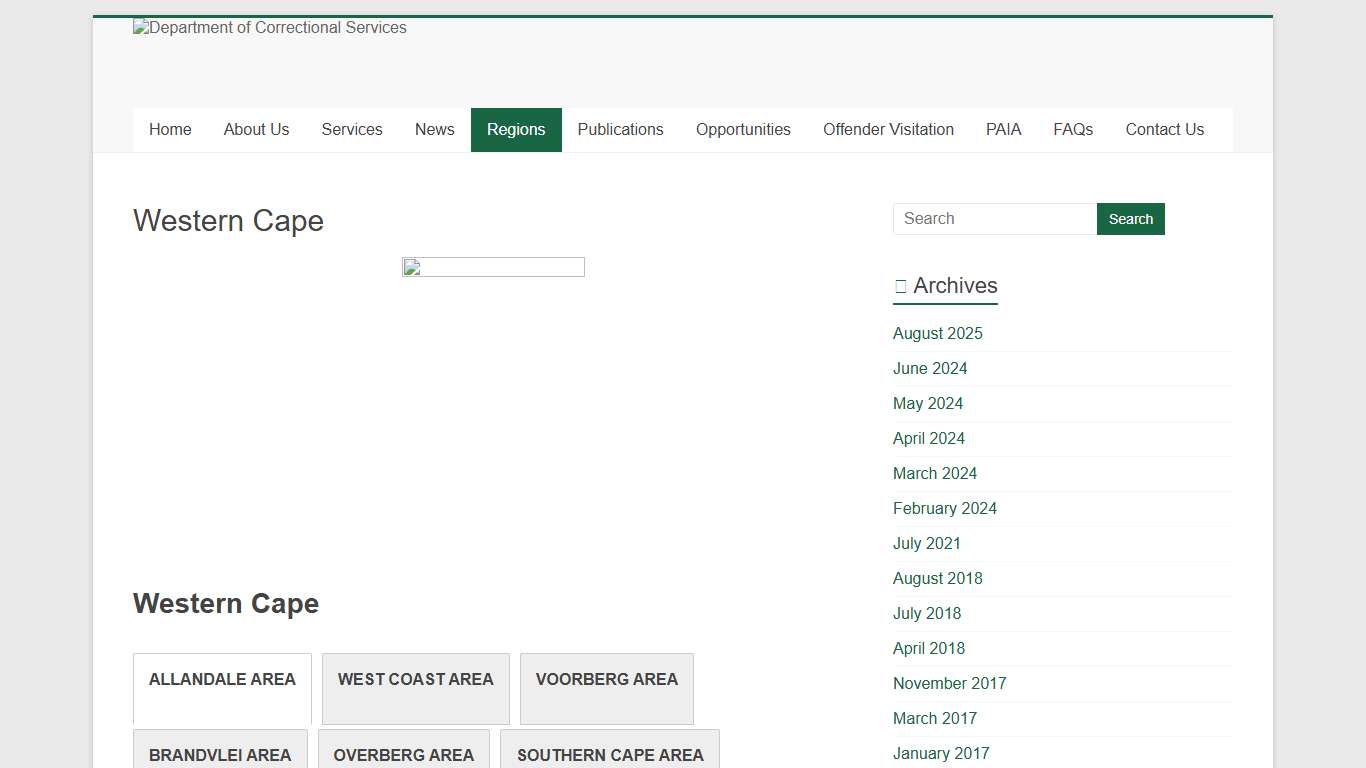Open the PAIA page
1366x768 pixels.
click(x=1003, y=130)
